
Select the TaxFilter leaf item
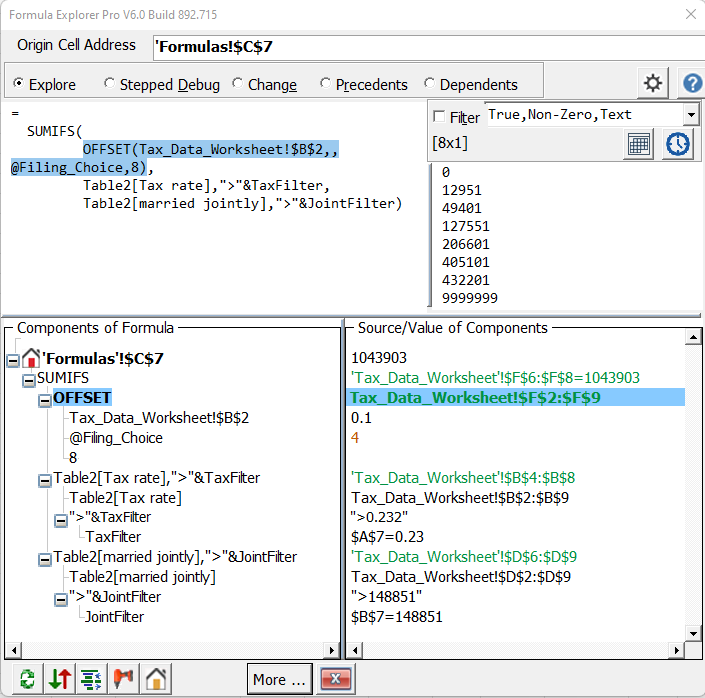coord(113,537)
